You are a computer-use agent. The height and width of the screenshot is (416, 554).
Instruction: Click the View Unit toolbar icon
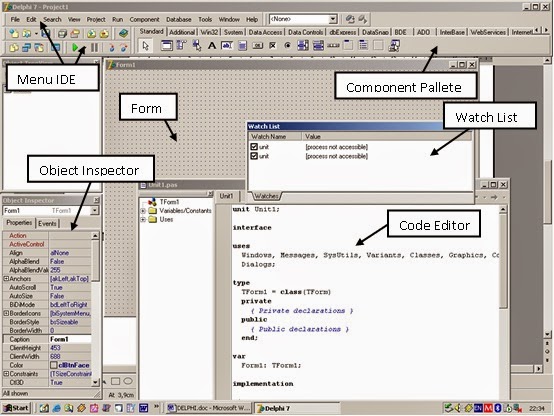[x=14, y=47]
